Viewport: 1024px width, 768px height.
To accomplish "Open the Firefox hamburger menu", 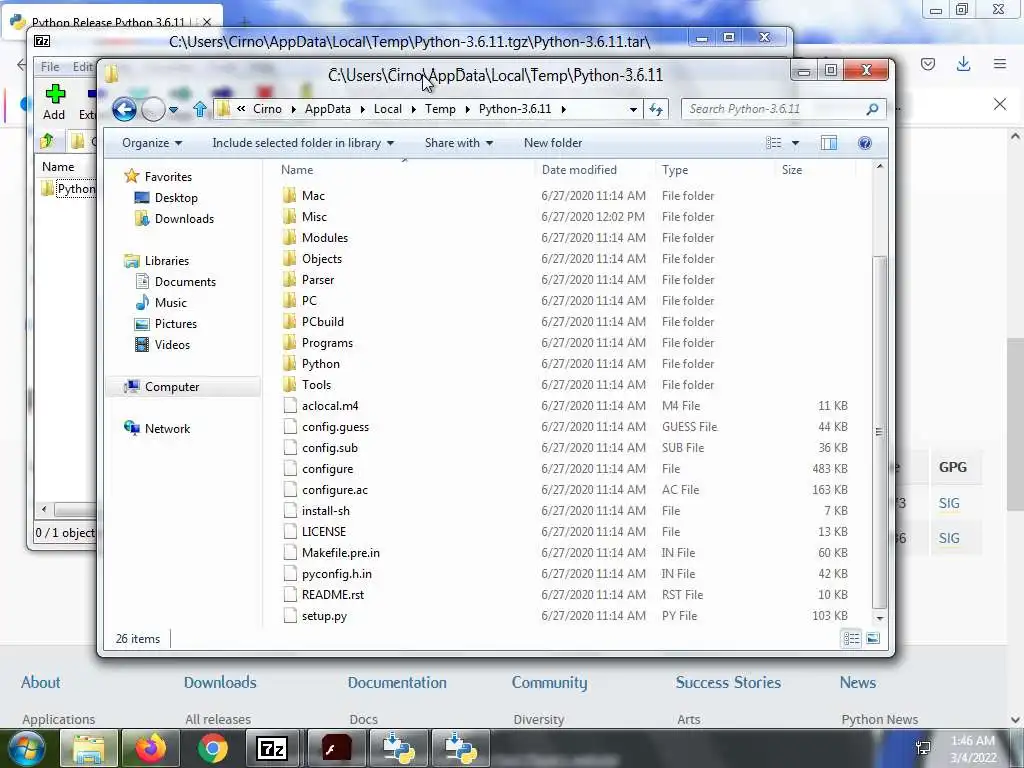I will tap(1000, 64).
